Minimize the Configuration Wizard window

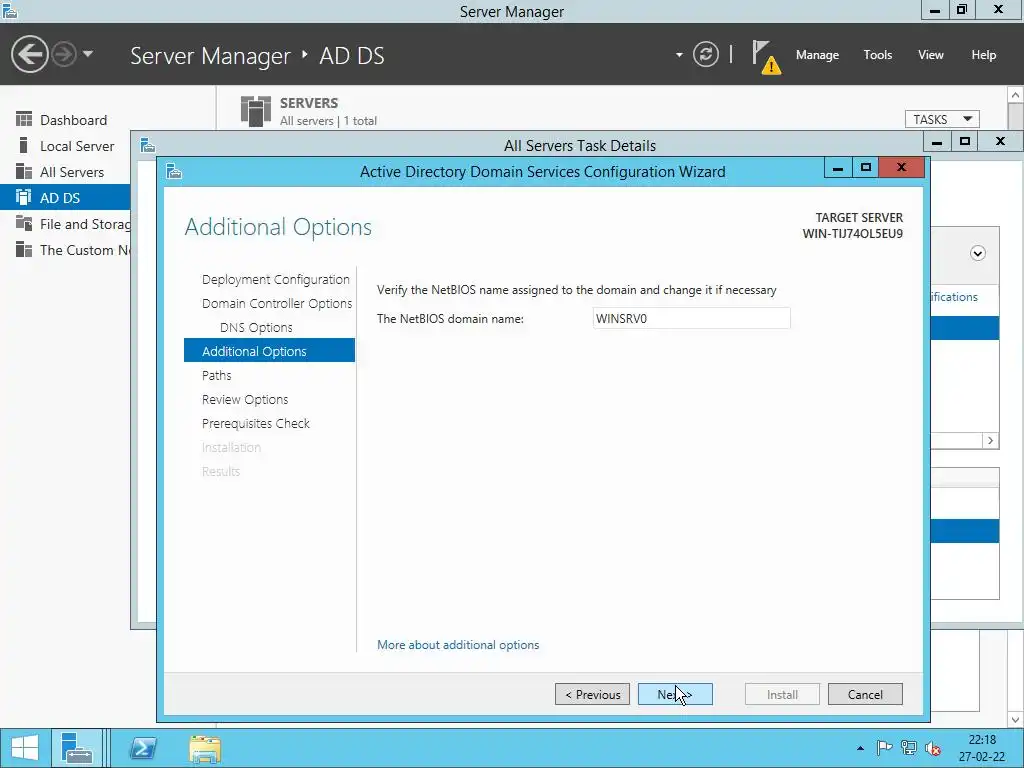click(838, 167)
